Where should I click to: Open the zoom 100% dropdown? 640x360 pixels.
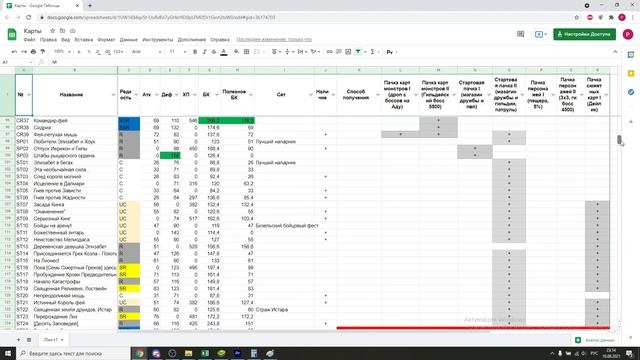click(62, 52)
